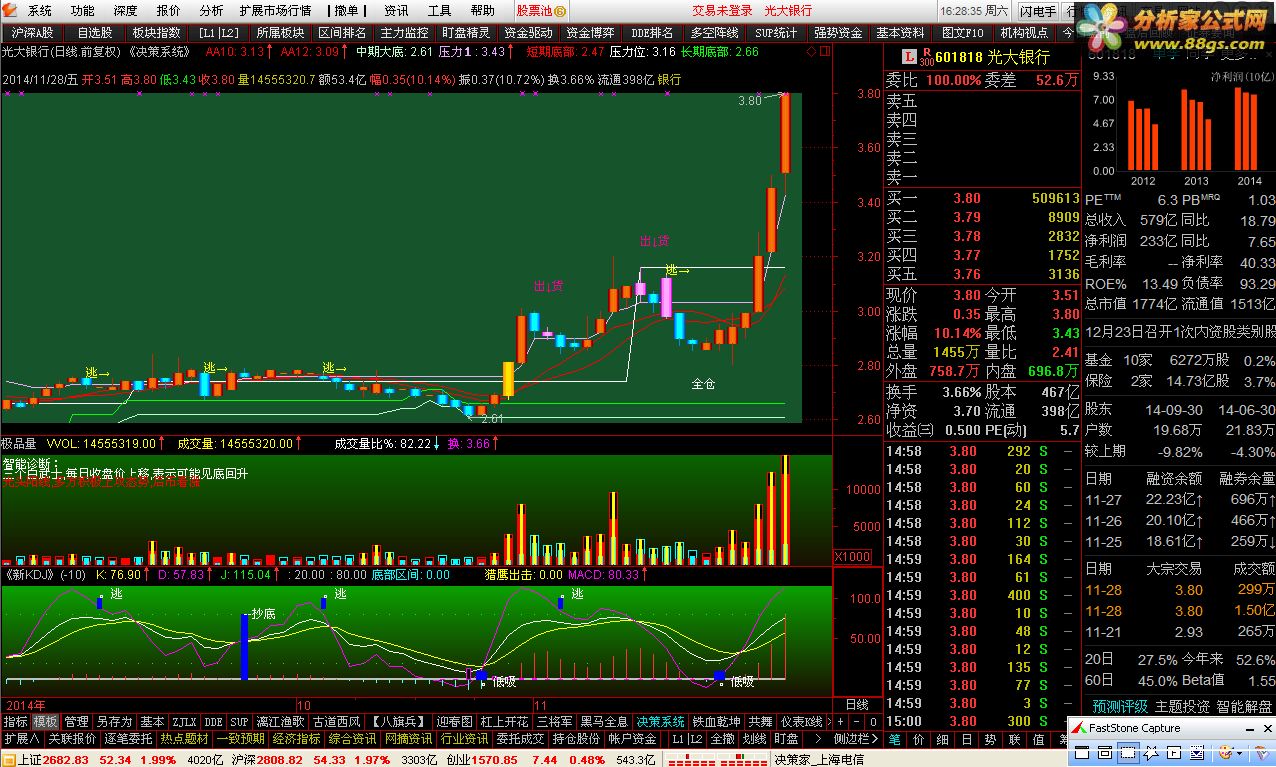Open the 资讯 menu
1276x767 pixels.
click(396, 11)
